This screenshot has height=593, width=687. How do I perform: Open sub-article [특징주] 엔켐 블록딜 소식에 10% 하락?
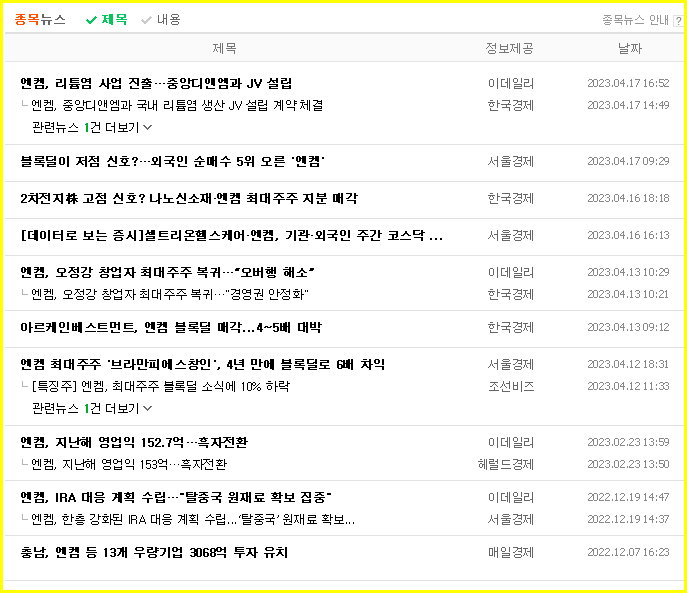tap(160, 387)
